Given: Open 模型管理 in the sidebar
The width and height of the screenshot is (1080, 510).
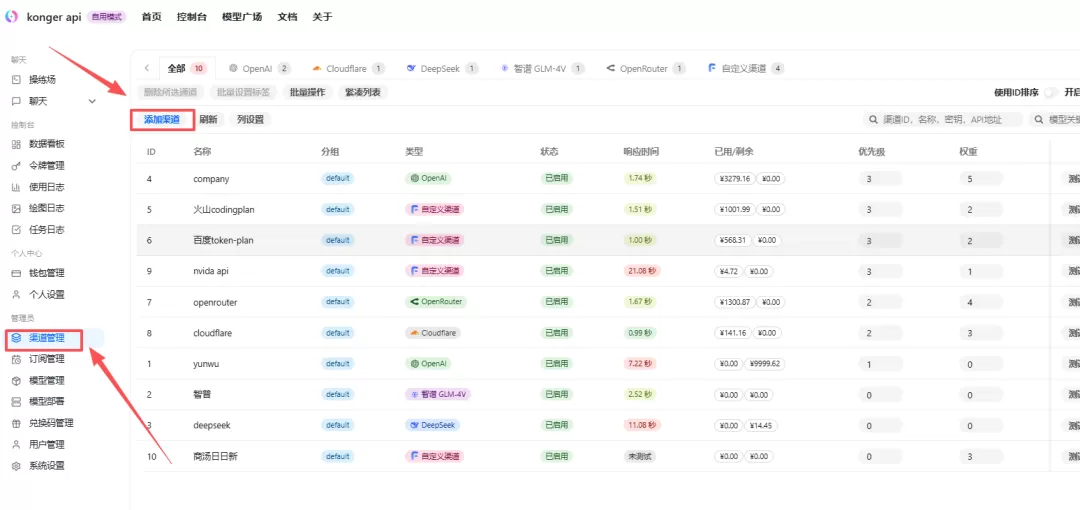Looking at the screenshot, I should pos(46,380).
